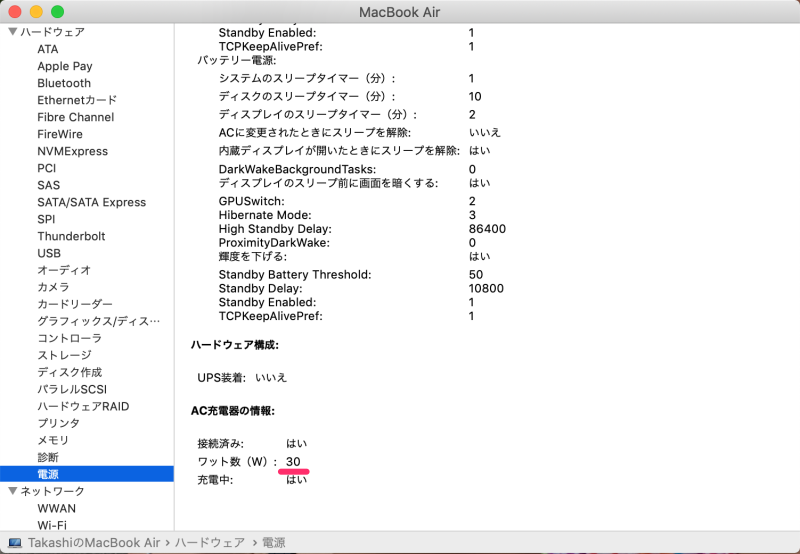Select the highlighted 電源 entry
Image resolution: width=800 pixels, height=554 pixels.
(x=87, y=474)
